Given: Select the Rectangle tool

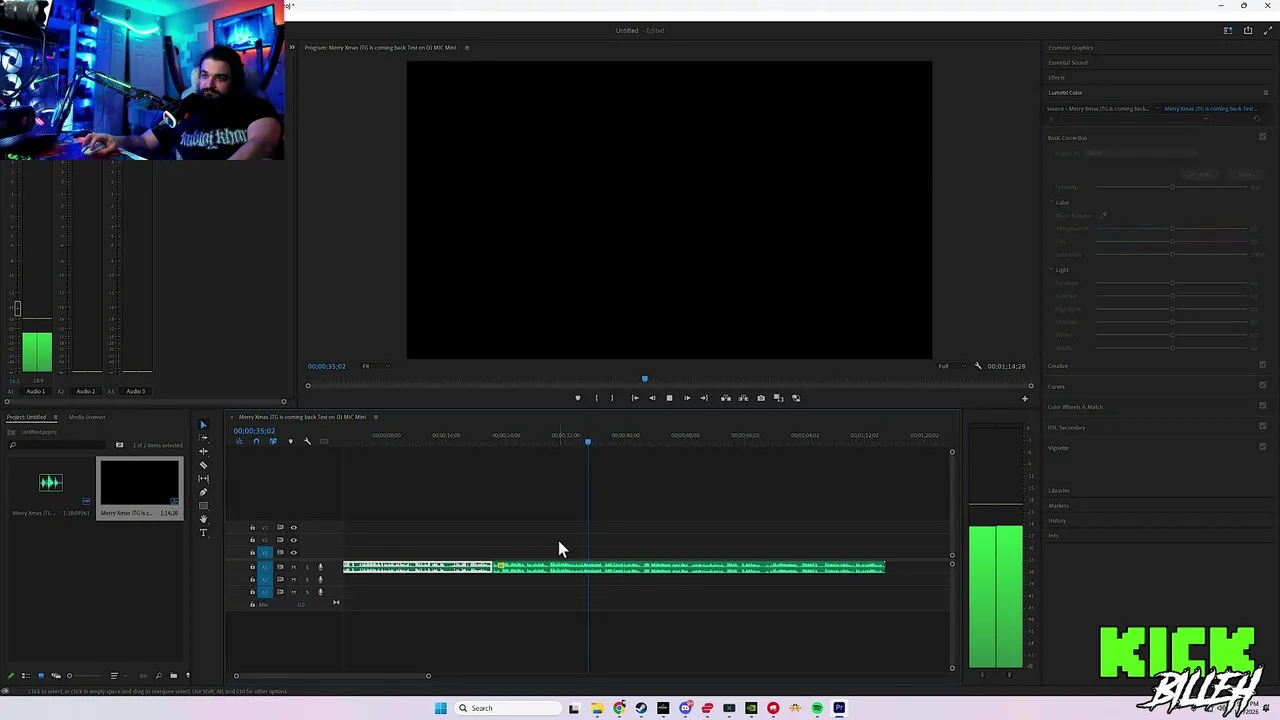Looking at the screenshot, I should (203, 506).
